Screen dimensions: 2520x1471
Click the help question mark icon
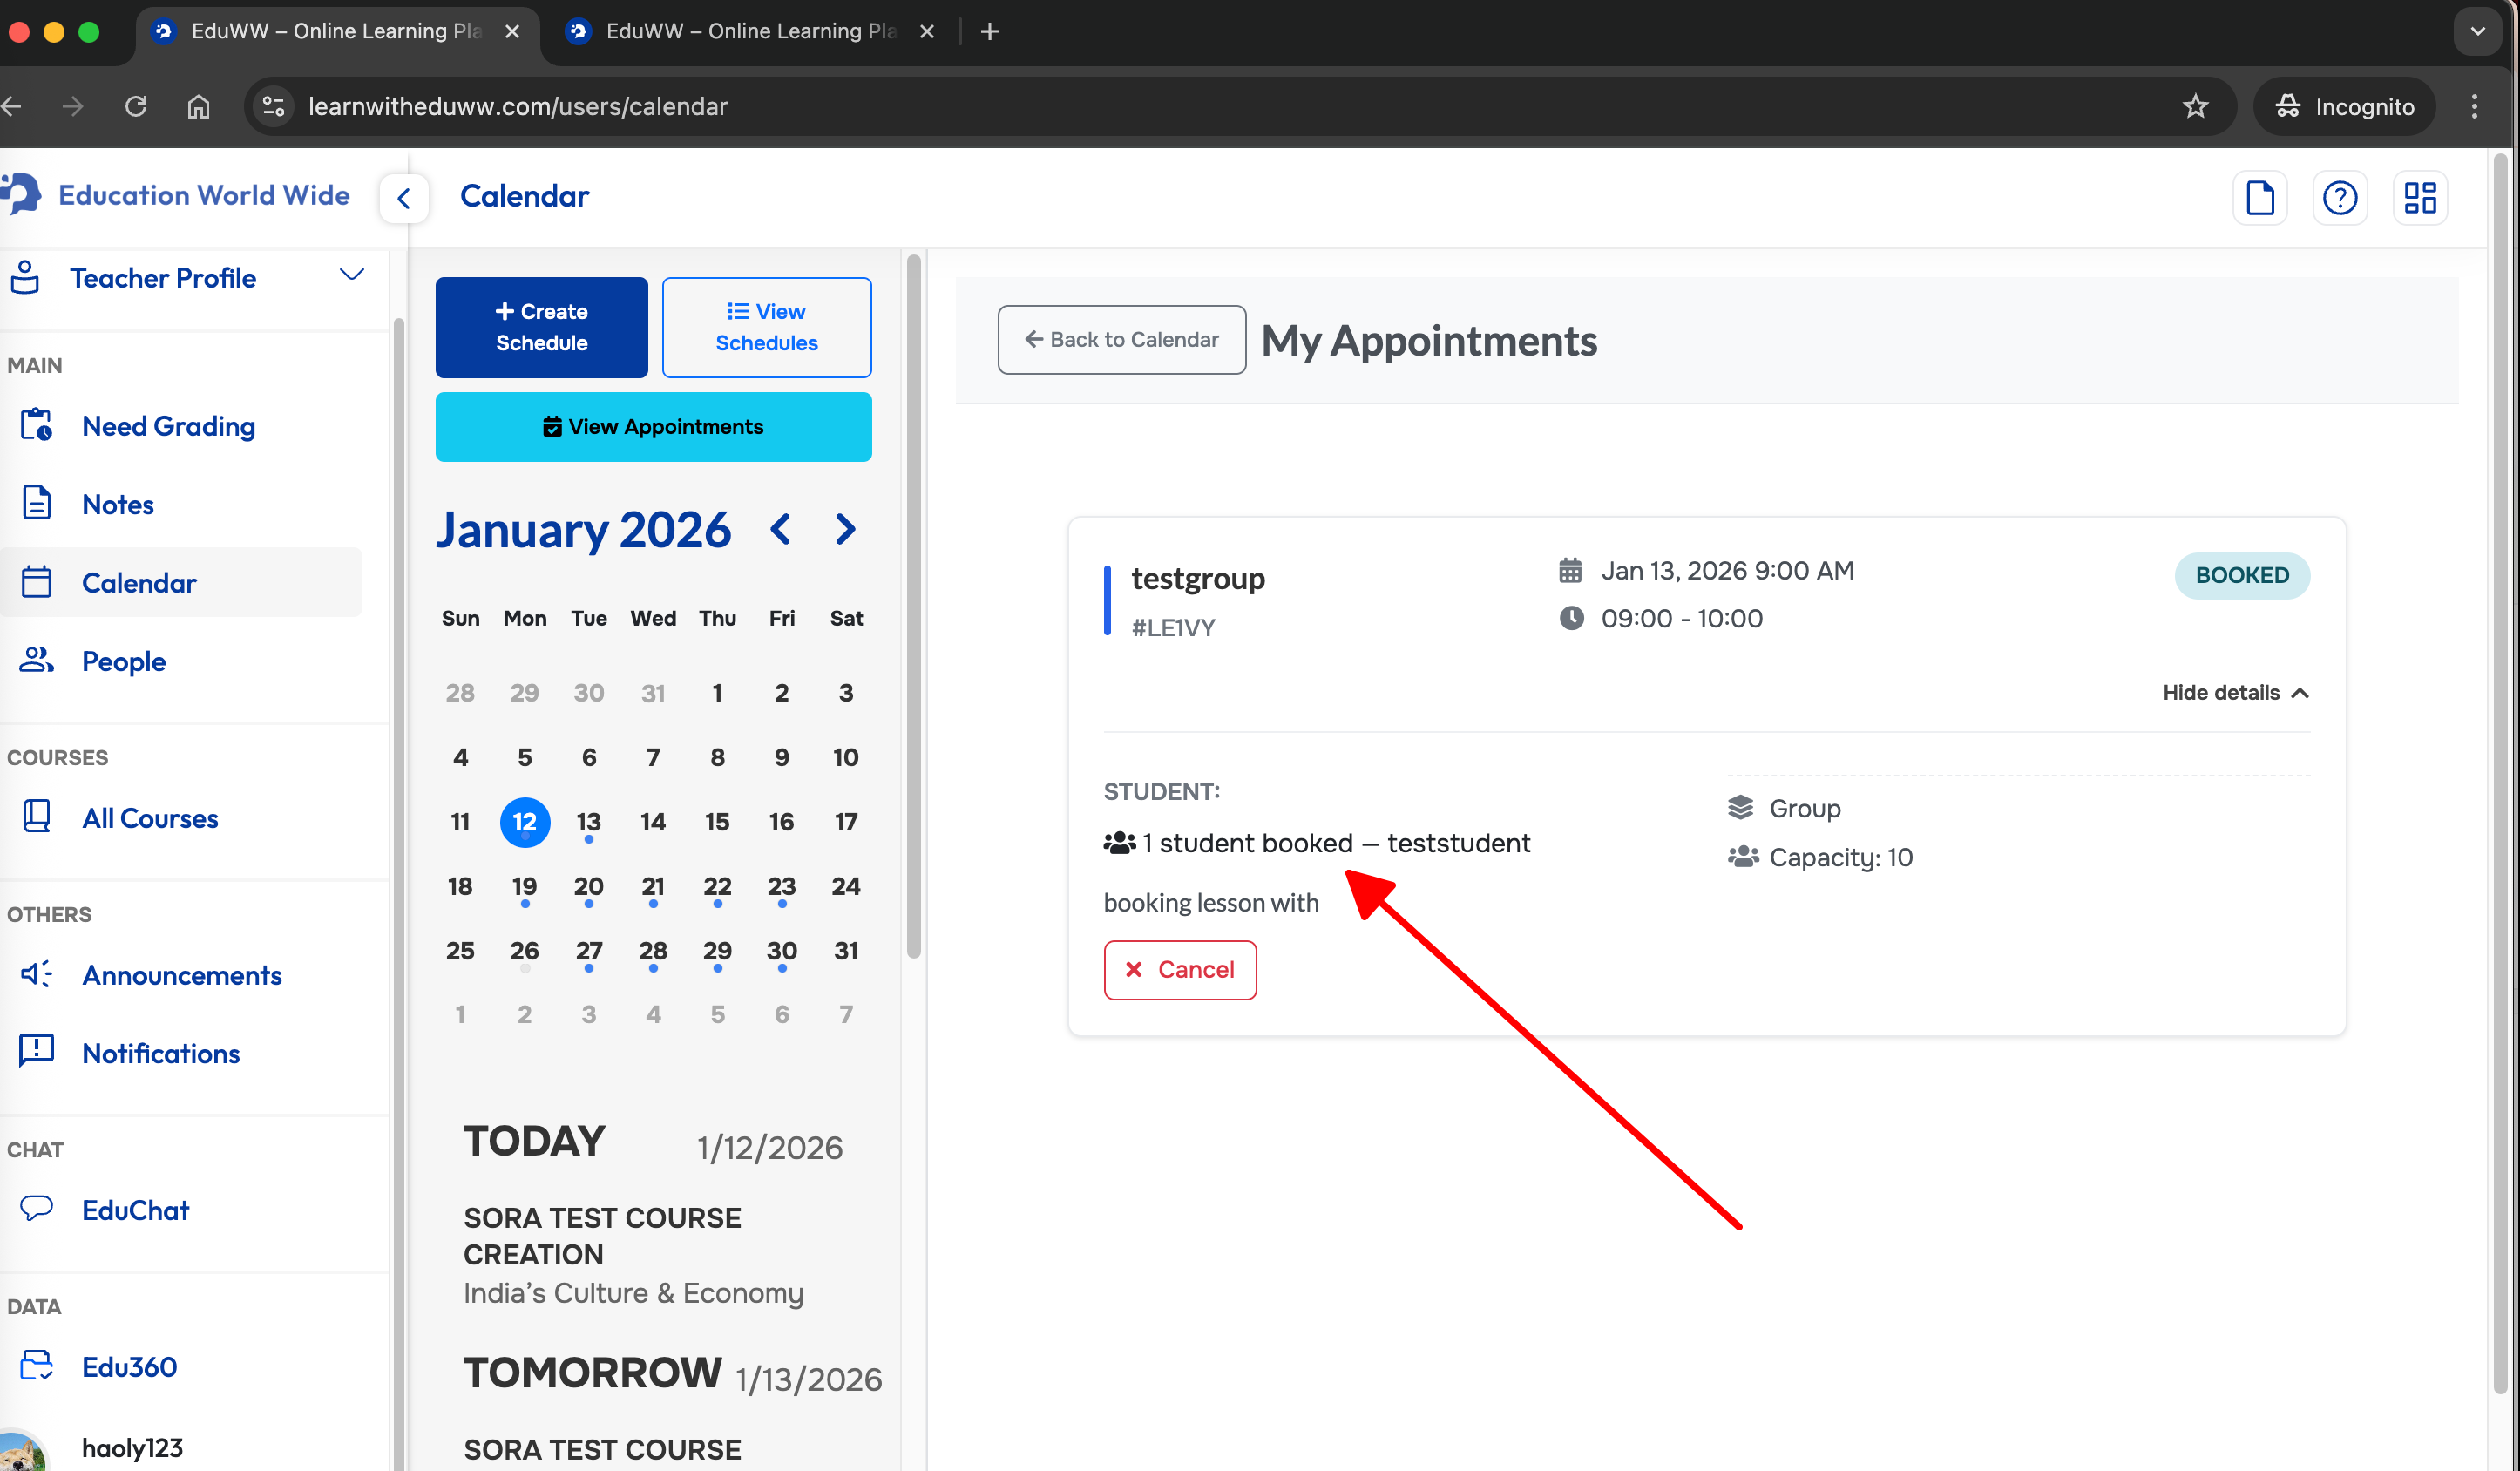[x=2339, y=197]
